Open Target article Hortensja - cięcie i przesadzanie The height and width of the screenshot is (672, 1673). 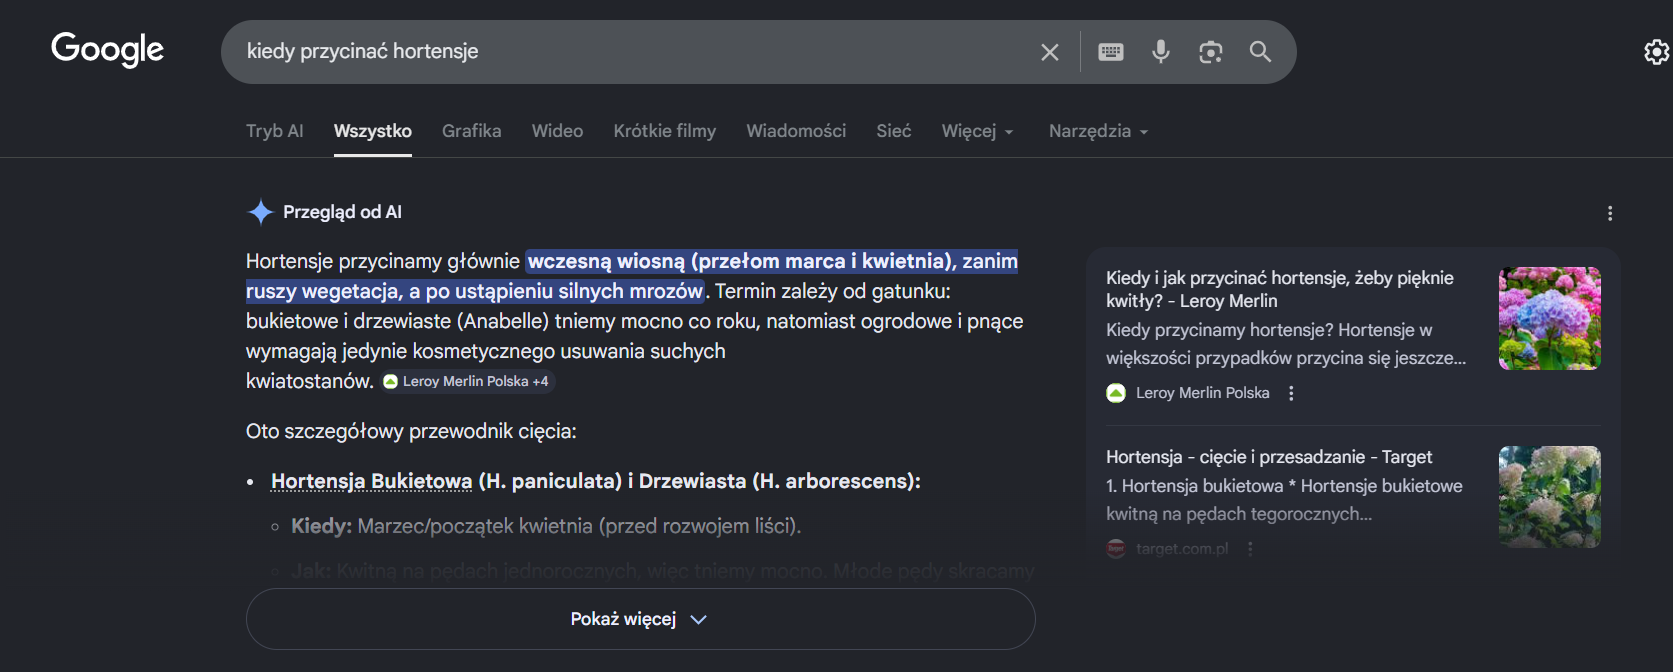click(x=1269, y=457)
